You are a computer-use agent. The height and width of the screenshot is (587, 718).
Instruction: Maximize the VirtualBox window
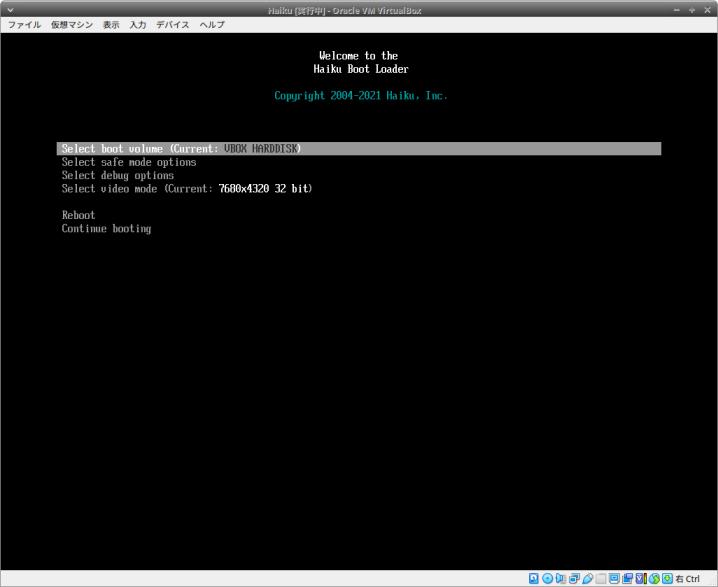point(692,10)
